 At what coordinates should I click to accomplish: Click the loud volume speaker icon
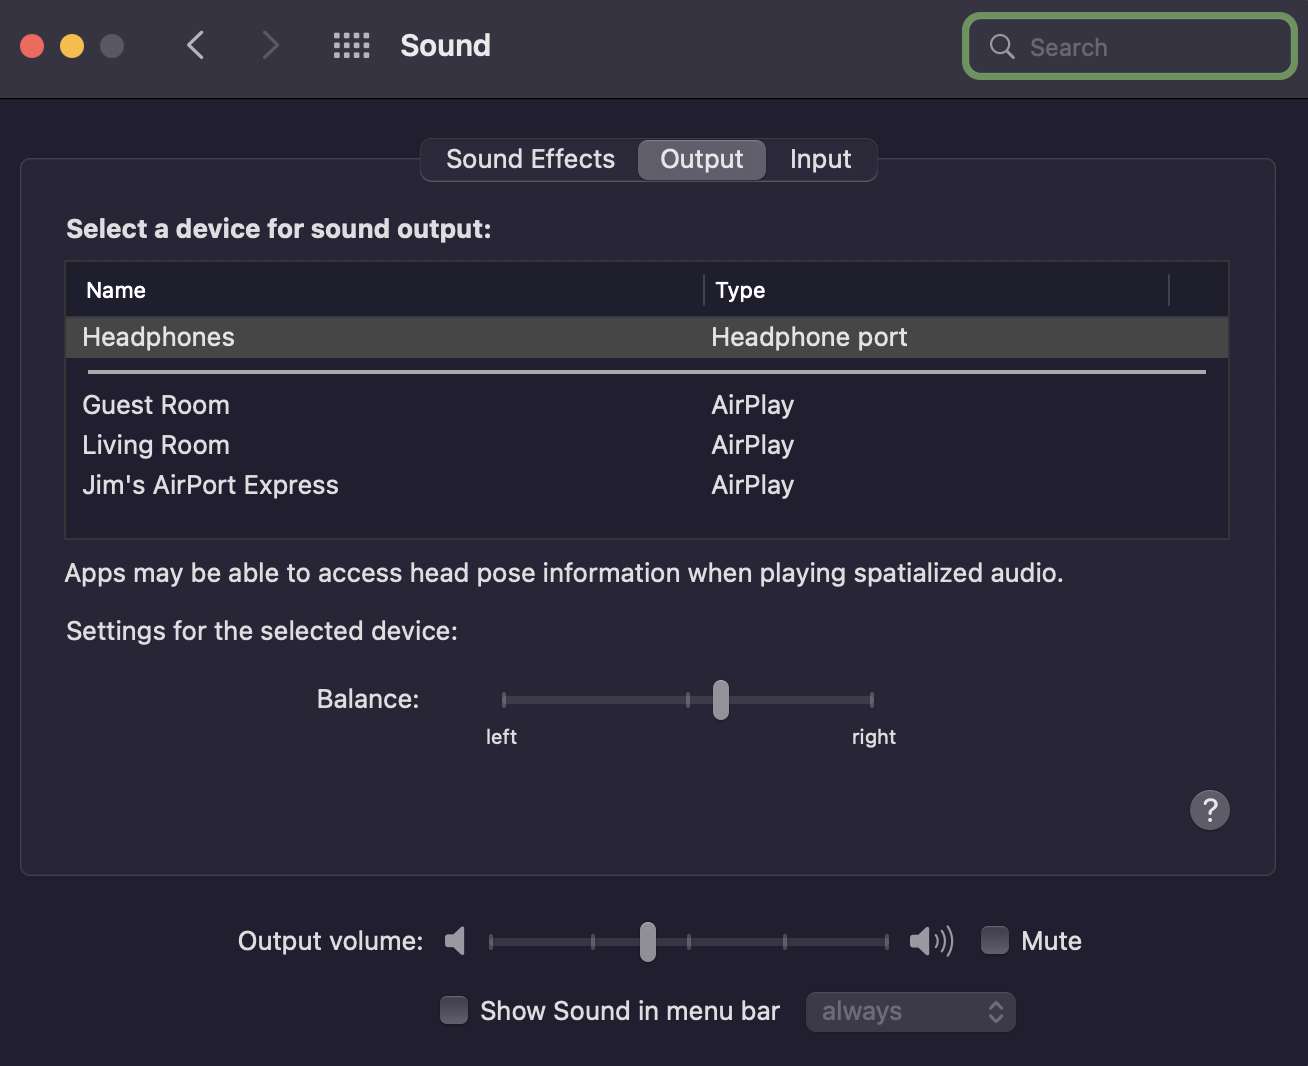[930, 941]
